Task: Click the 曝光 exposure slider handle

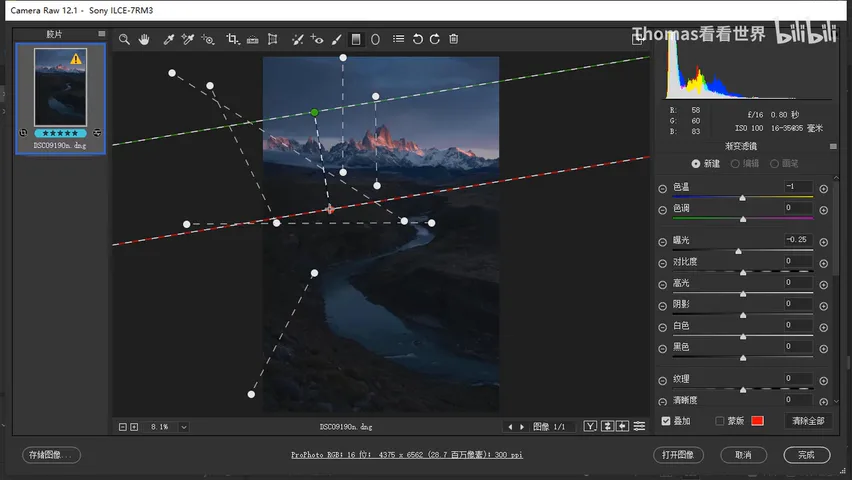Action: (x=738, y=252)
